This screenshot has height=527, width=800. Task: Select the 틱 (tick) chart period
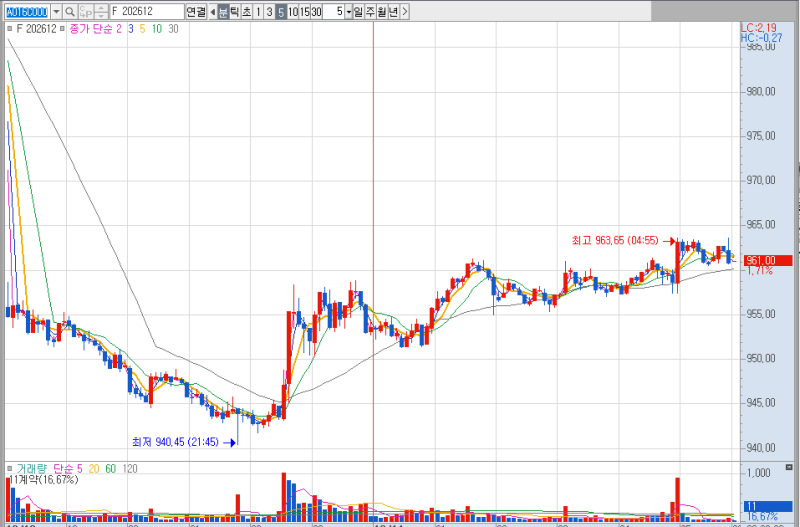click(235, 11)
